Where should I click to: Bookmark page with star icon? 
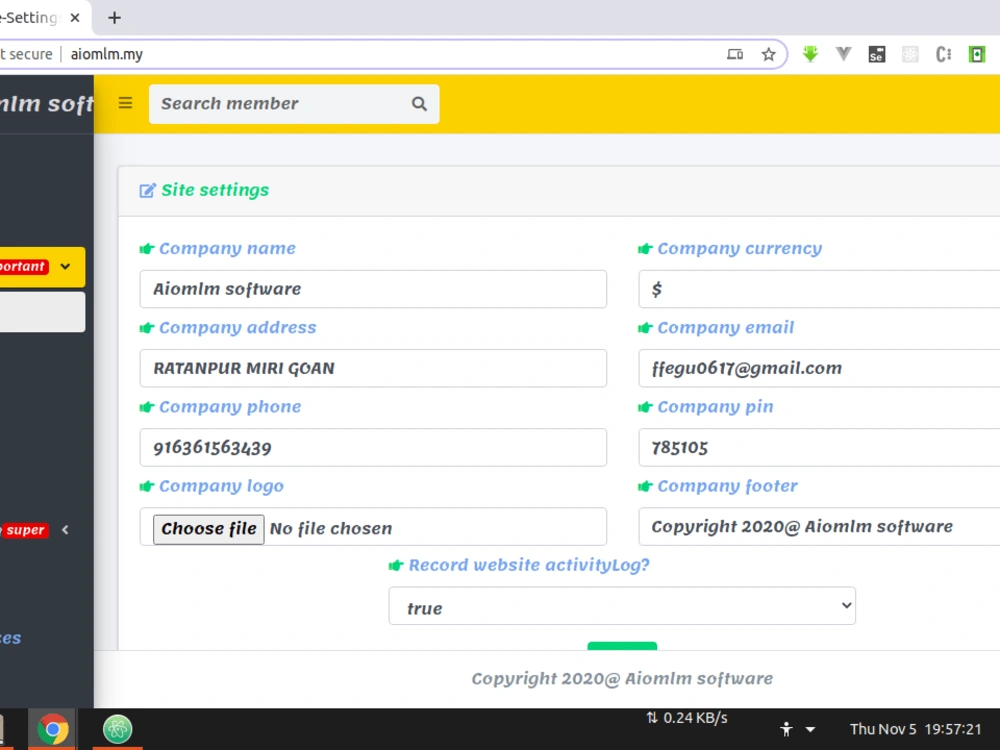coord(768,54)
